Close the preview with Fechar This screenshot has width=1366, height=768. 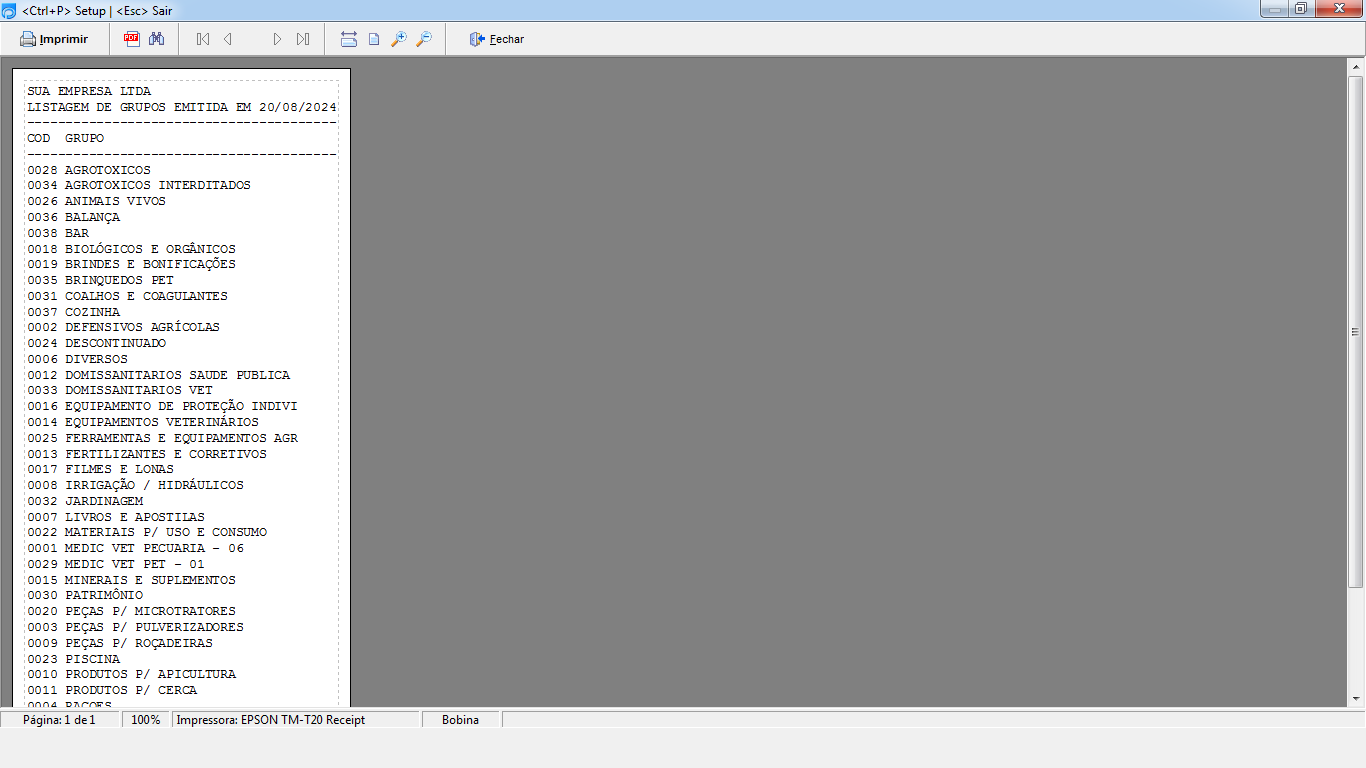click(x=497, y=39)
